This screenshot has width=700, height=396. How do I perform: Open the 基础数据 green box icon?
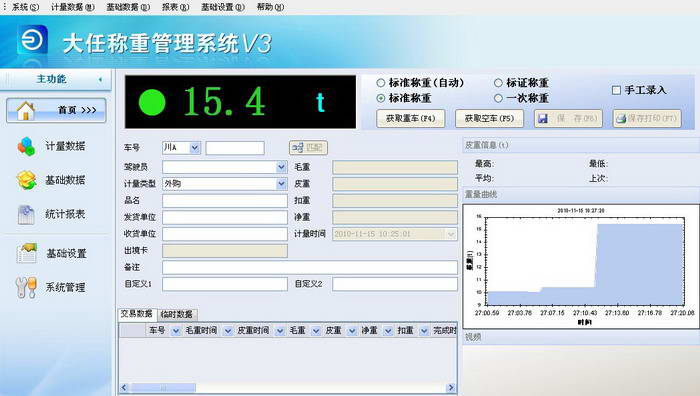coord(26,180)
